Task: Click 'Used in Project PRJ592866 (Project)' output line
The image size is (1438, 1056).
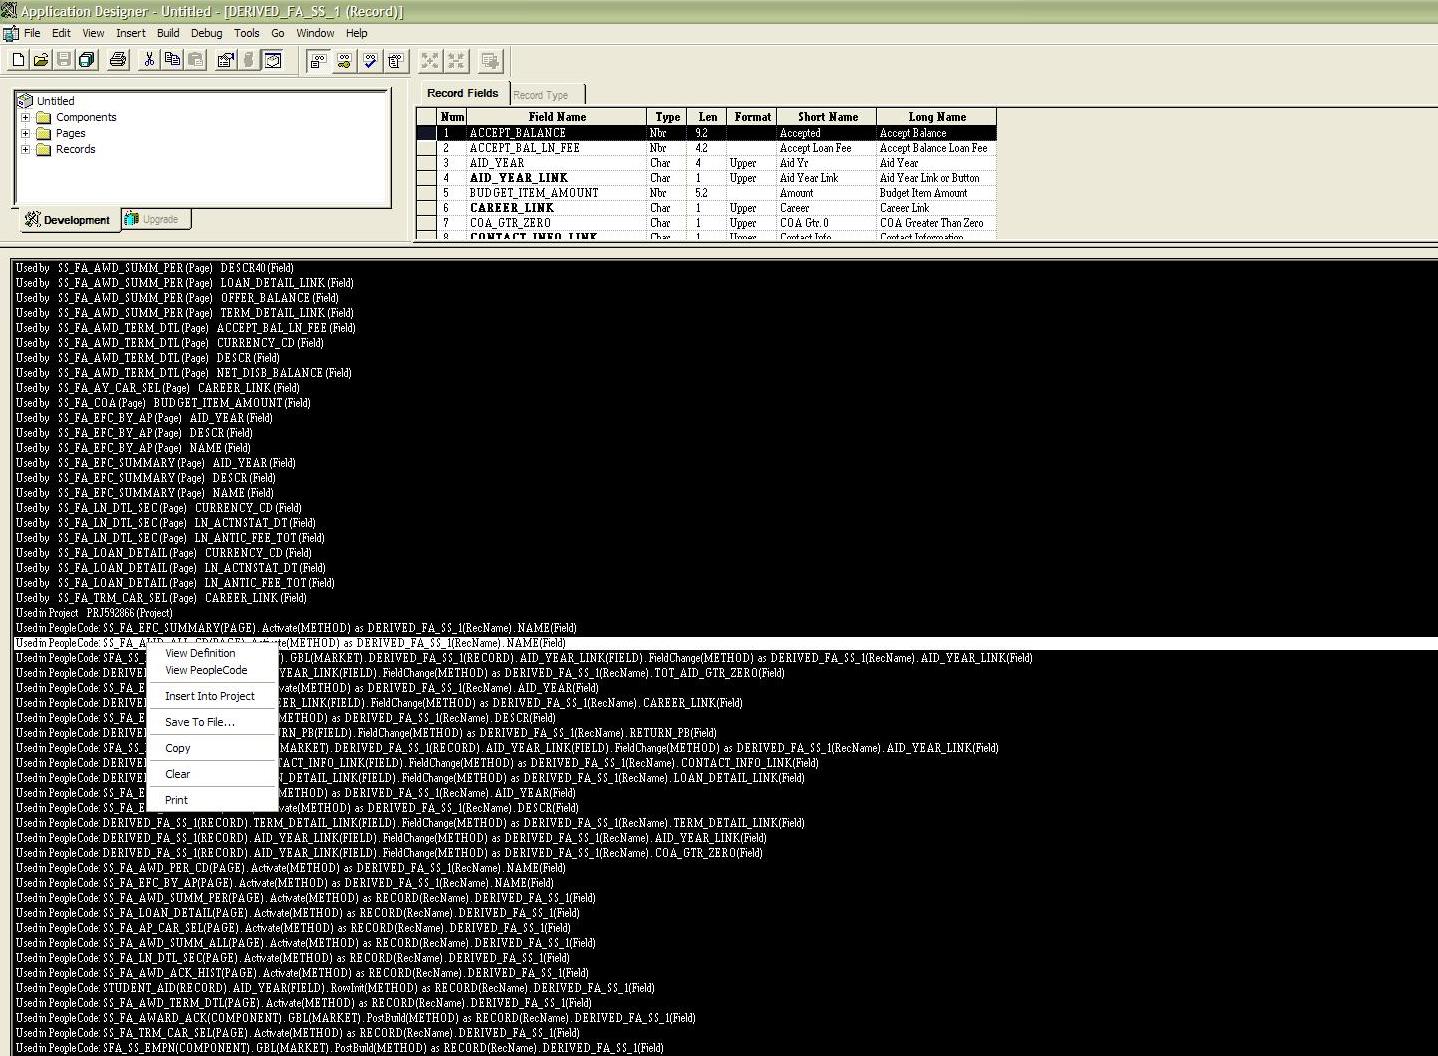Action: point(94,613)
